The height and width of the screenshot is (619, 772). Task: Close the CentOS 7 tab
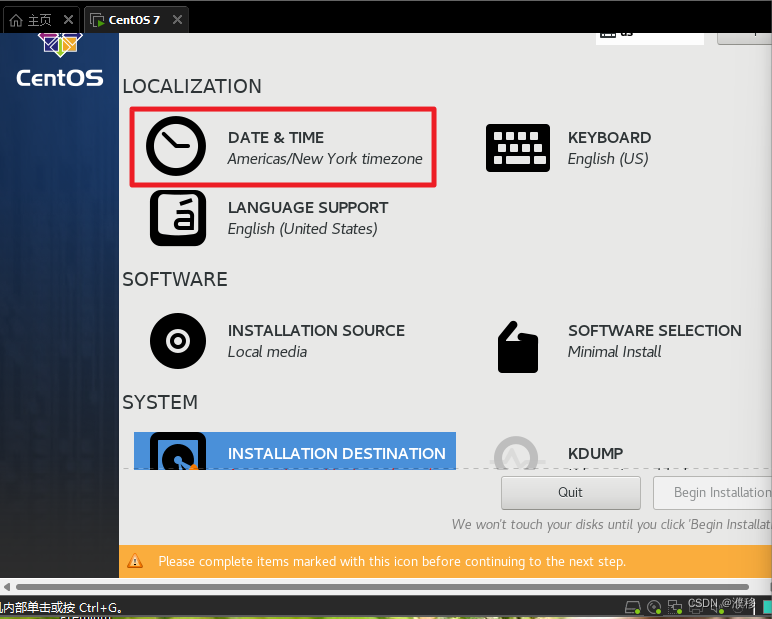(177, 20)
